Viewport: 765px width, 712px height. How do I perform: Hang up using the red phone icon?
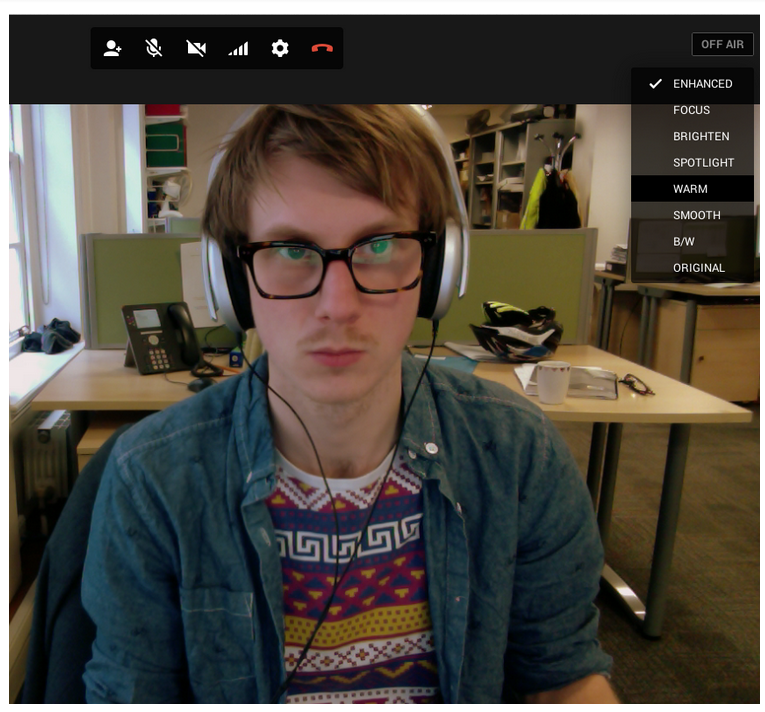pos(322,48)
